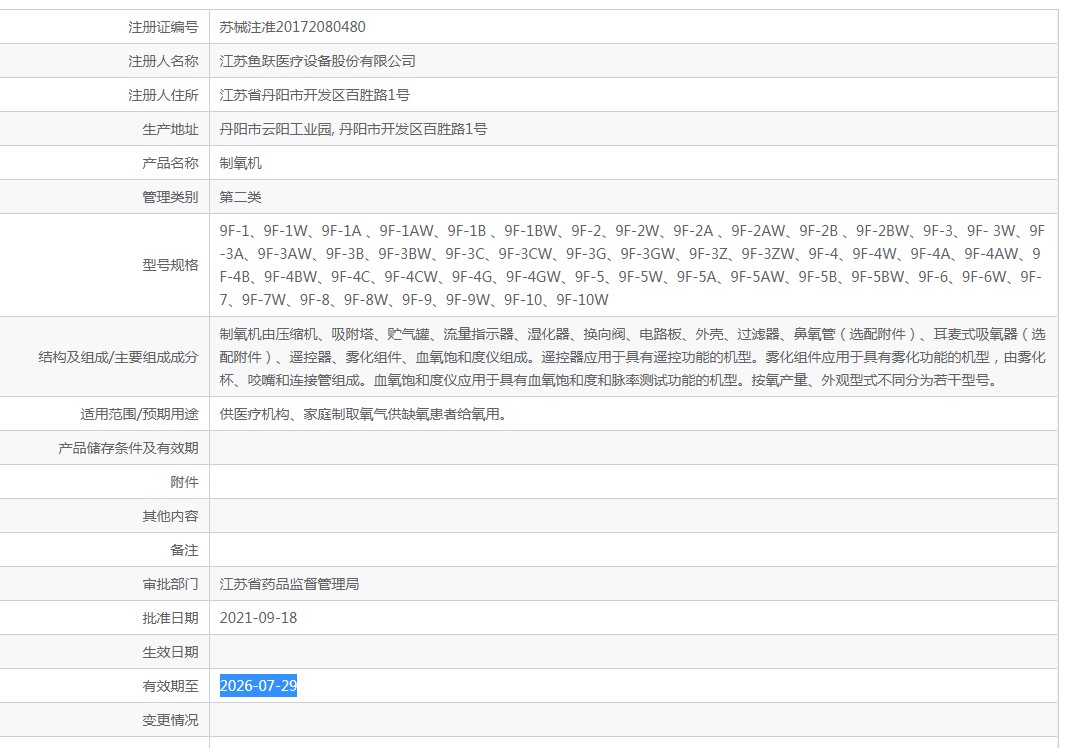1065x748 pixels.
Task: Click the 注册人住所 label
Action: [x=163, y=95]
